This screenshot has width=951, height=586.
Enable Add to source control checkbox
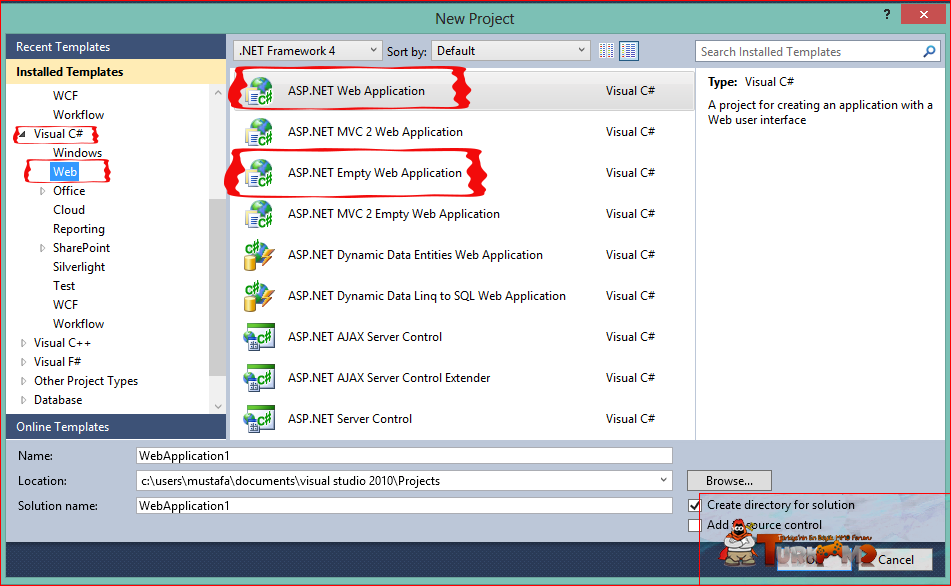tap(695, 525)
